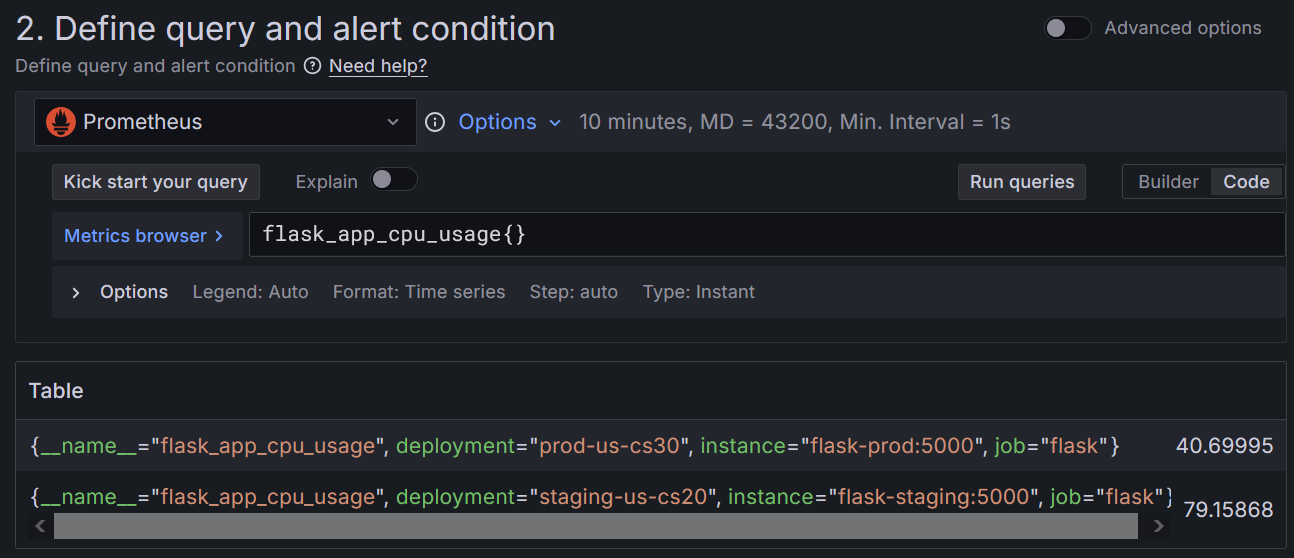Click the down chevron next to blue Options
Image resolution: width=1294 pixels, height=558 pixels.
coord(555,123)
